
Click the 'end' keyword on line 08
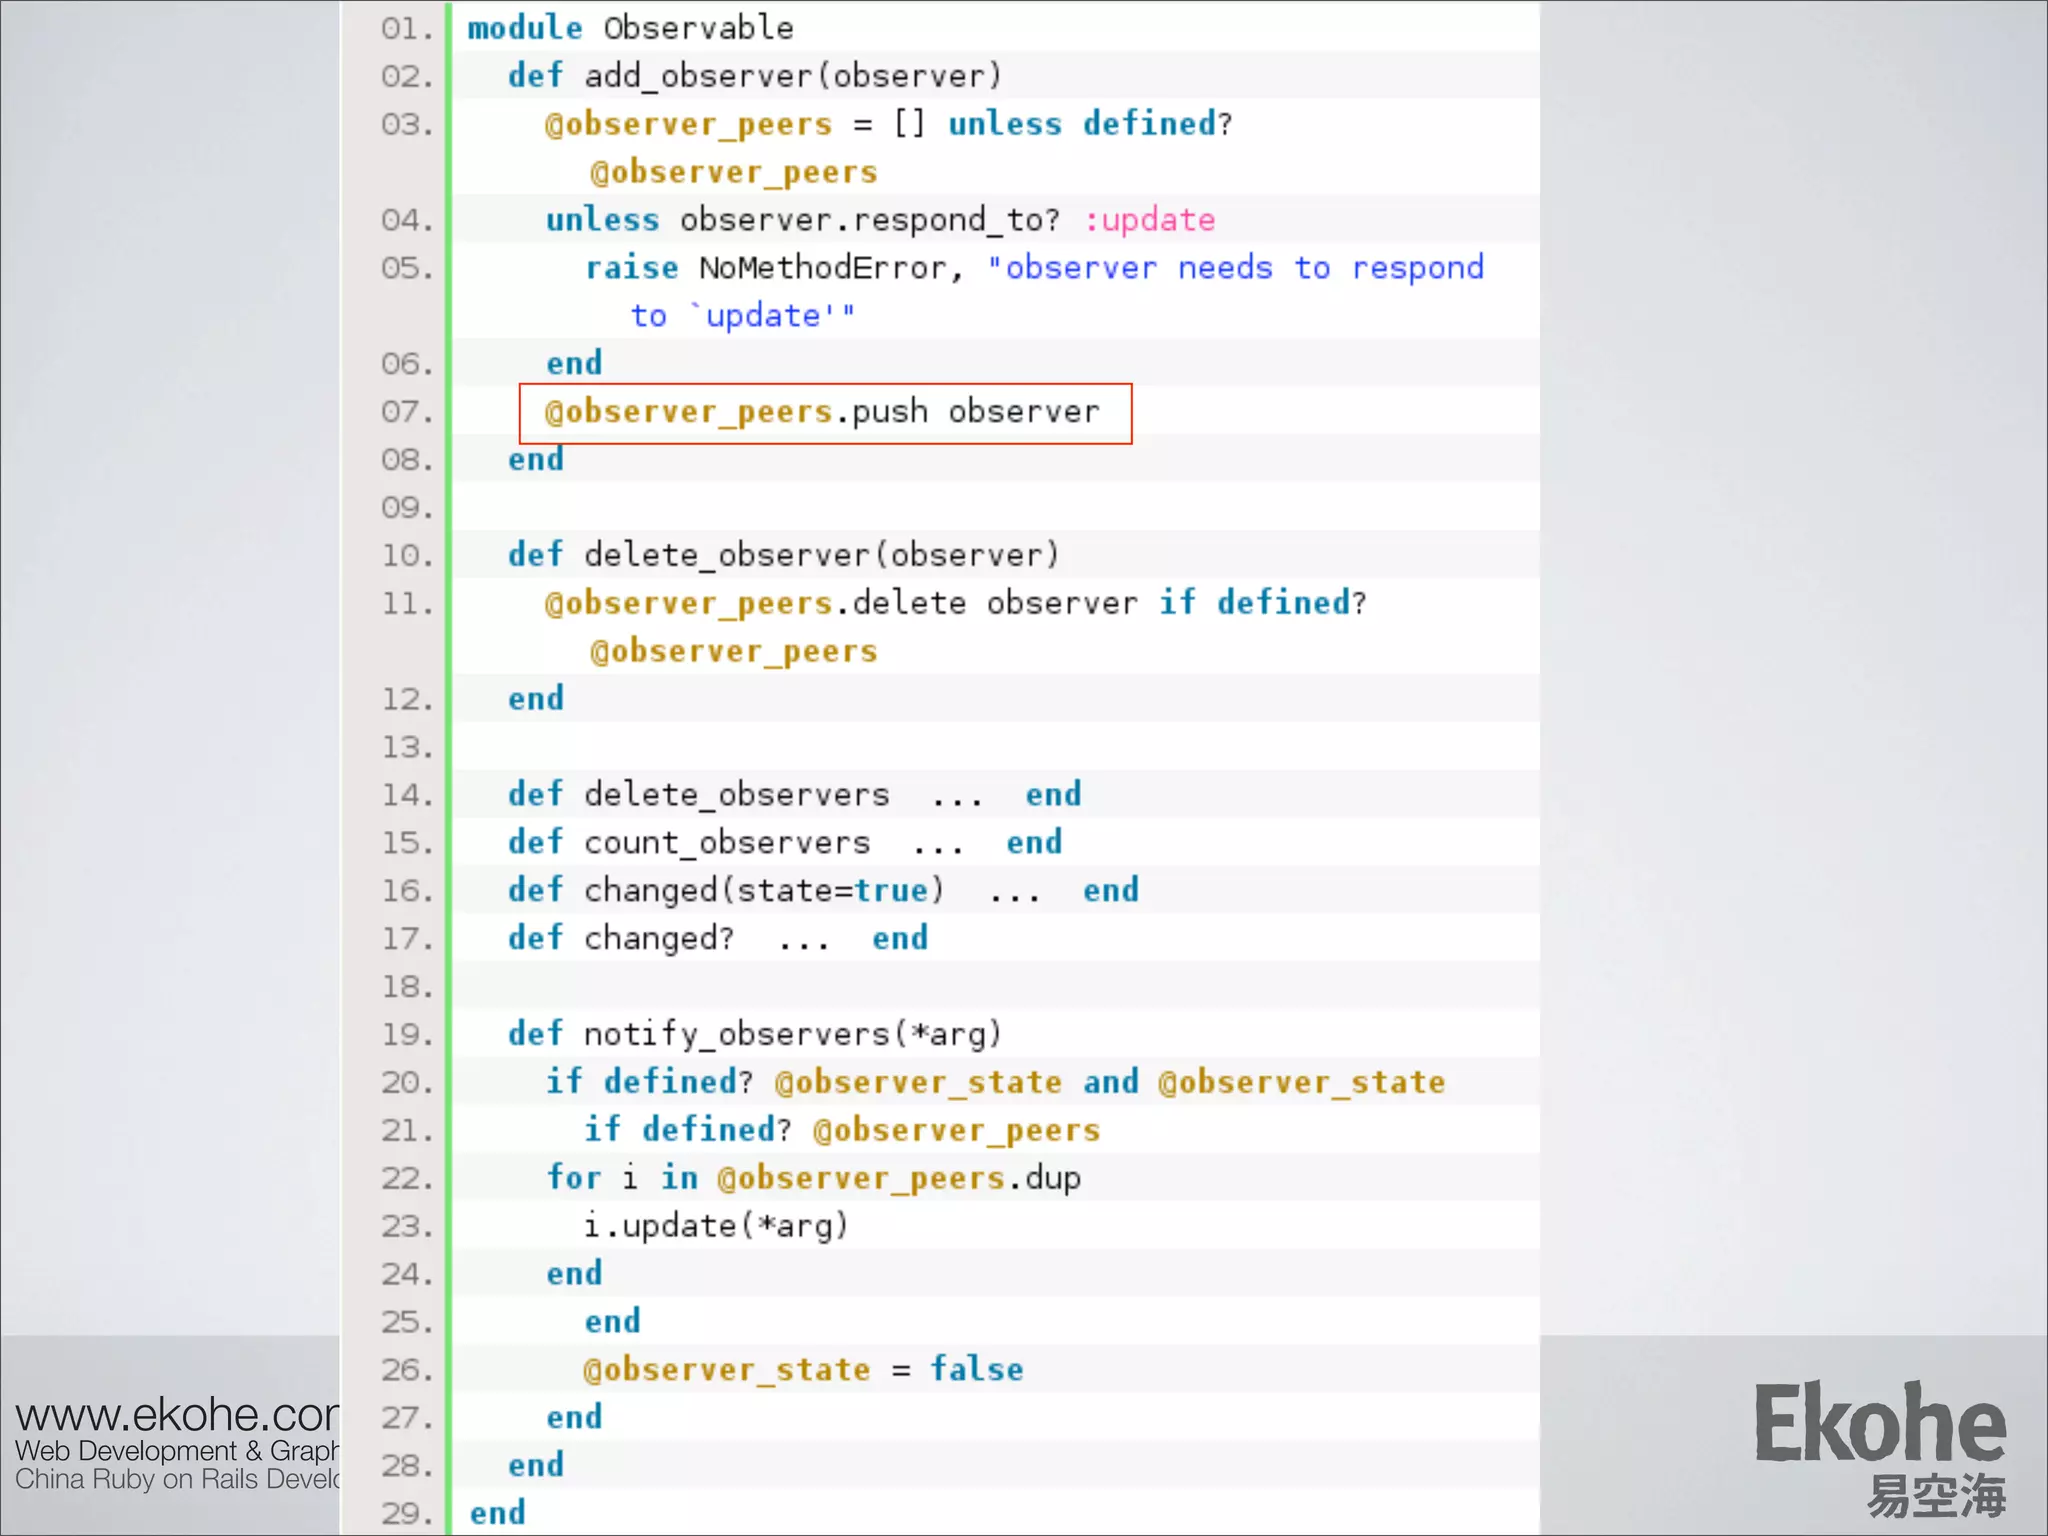pyautogui.click(x=536, y=460)
